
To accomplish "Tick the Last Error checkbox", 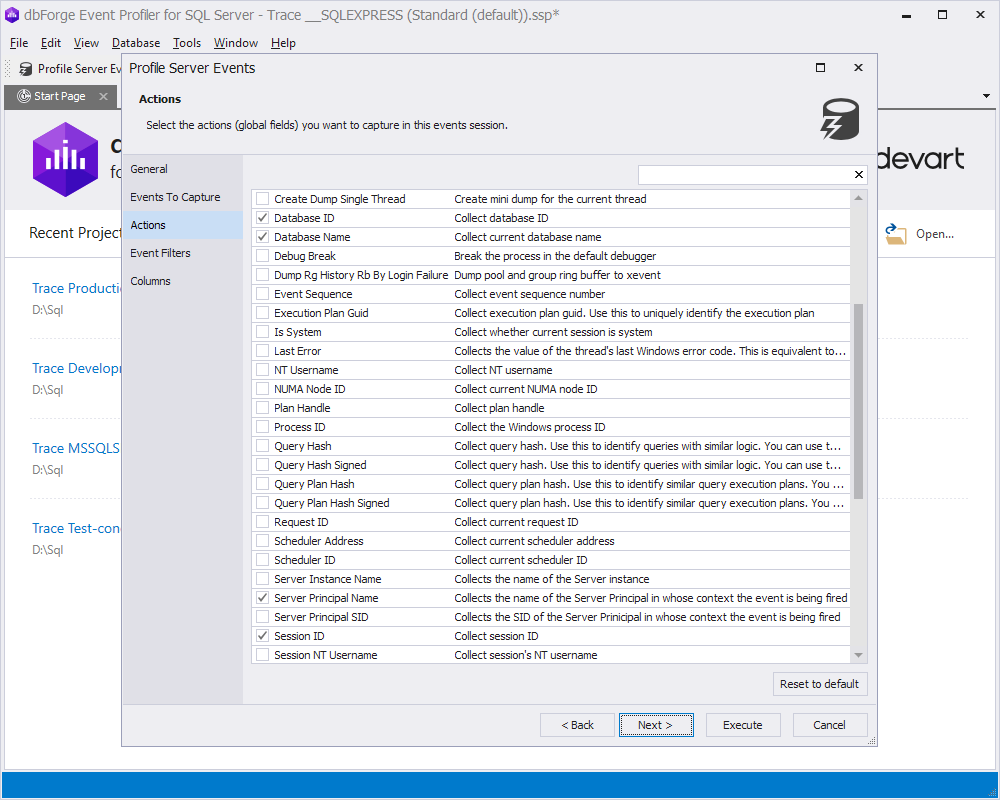I will coord(262,351).
